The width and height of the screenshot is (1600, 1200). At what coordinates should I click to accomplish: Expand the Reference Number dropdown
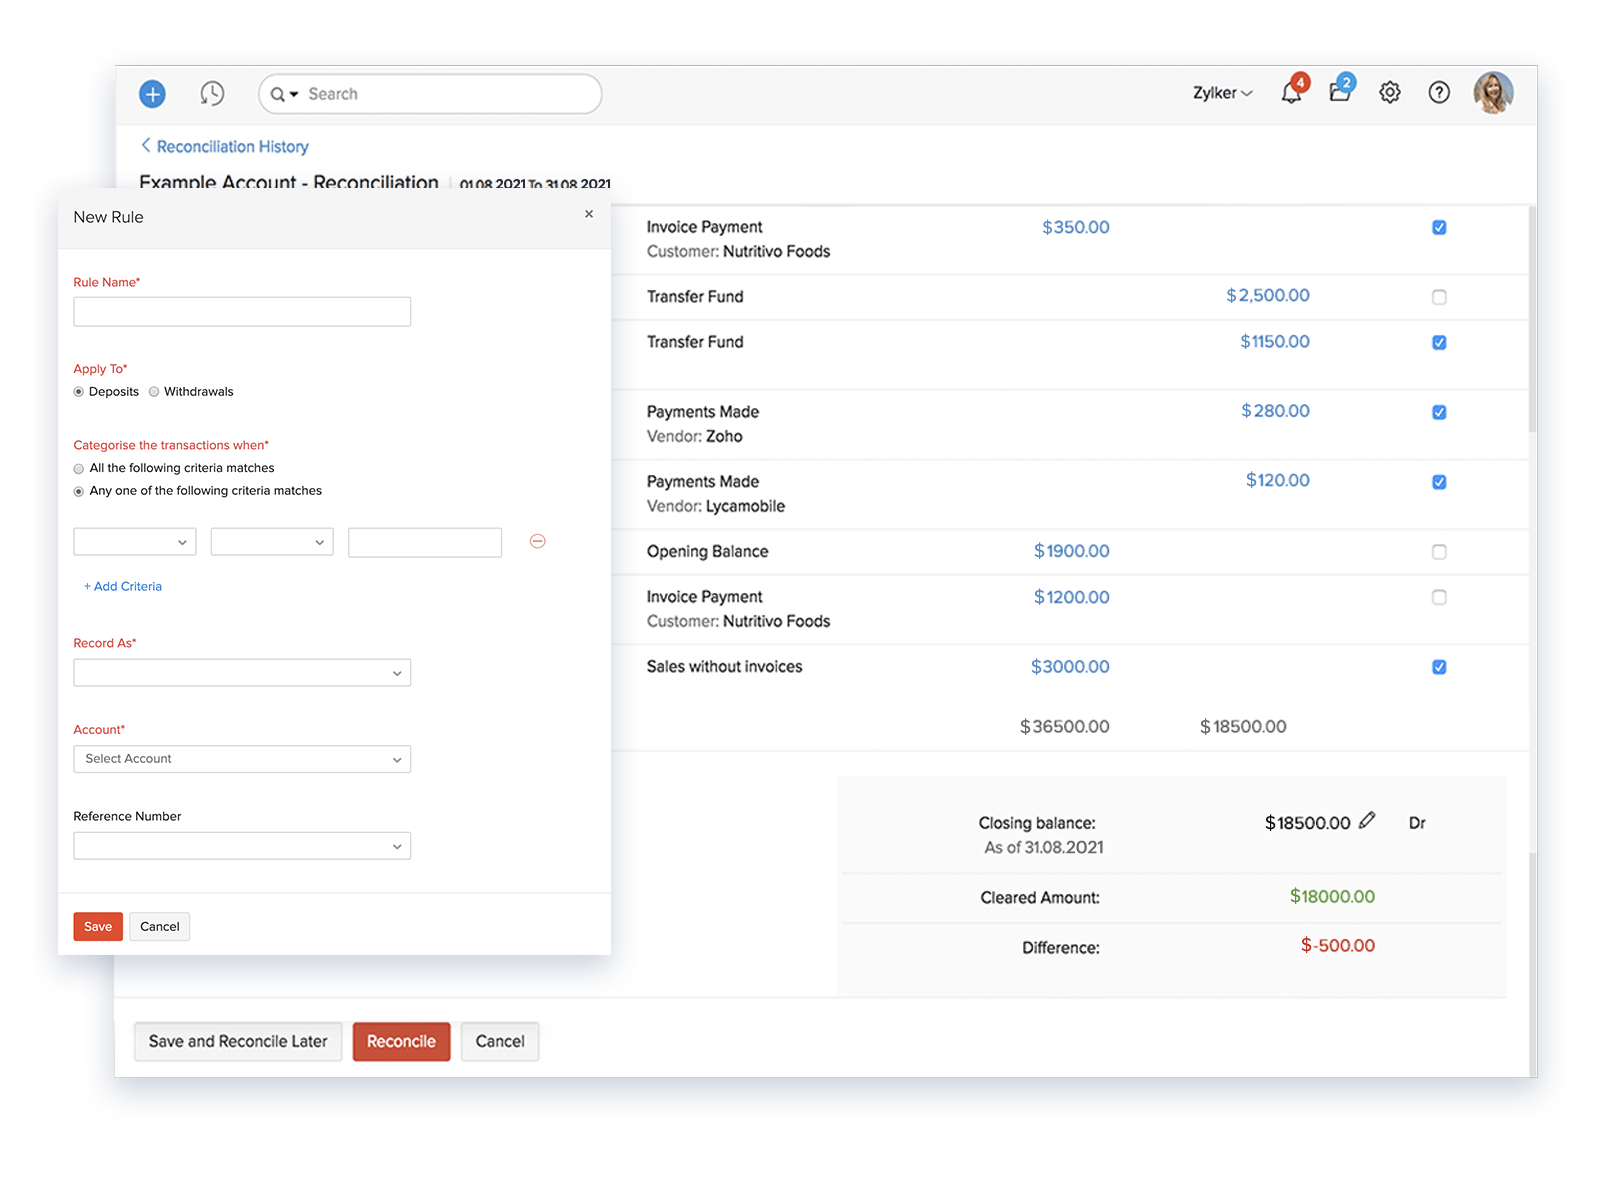tap(242, 846)
